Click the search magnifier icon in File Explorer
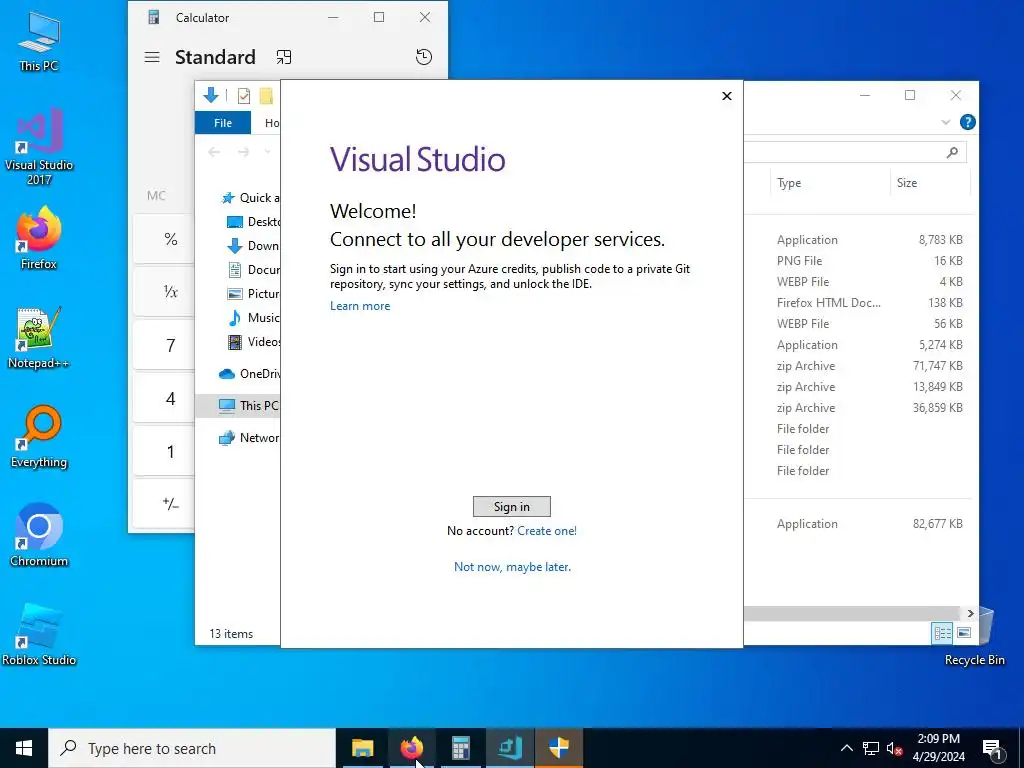The height and width of the screenshot is (768, 1024). pyautogui.click(x=952, y=152)
